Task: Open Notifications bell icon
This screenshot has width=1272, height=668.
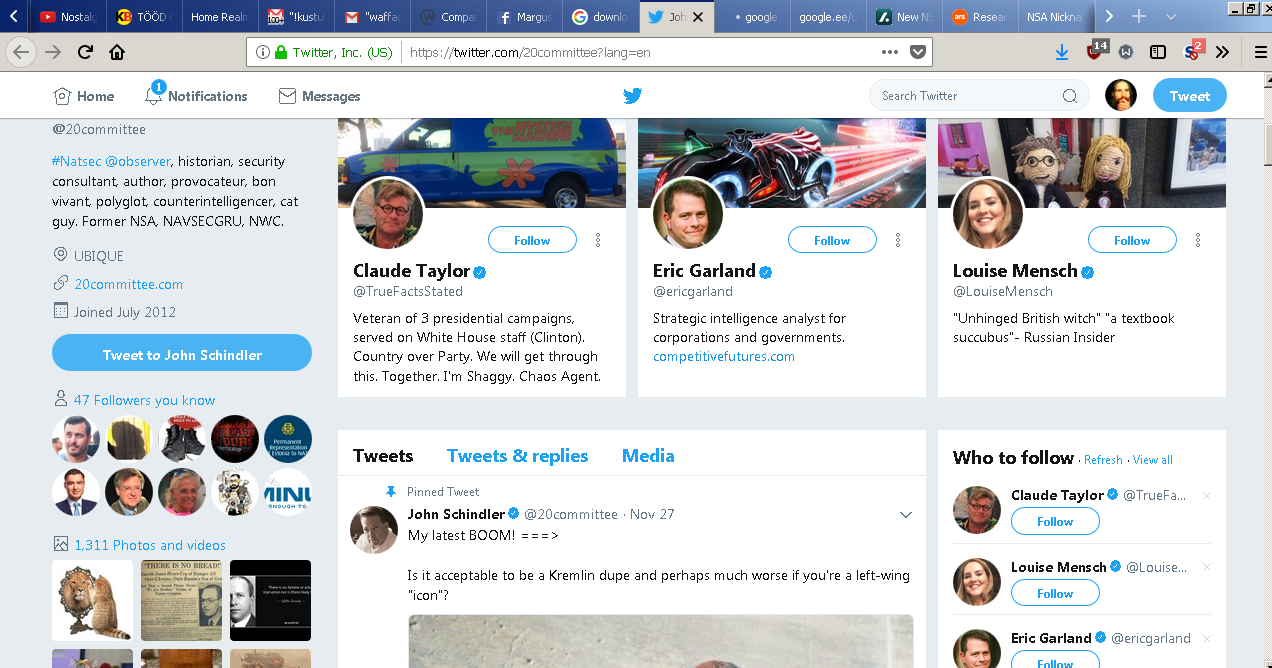Action: pos(154,96)
